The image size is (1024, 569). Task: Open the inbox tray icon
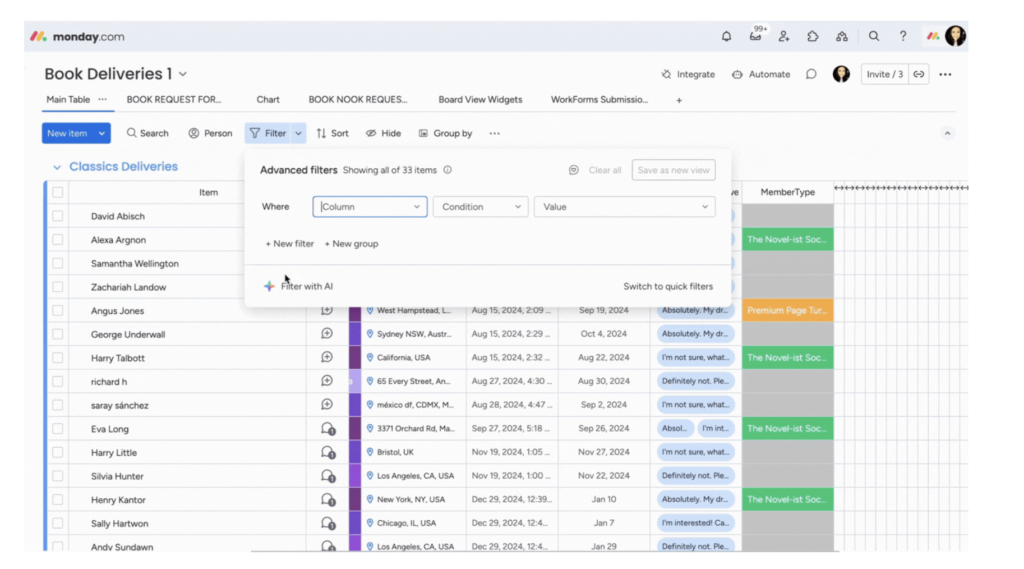pyautogui.click(x=755, y=37)
